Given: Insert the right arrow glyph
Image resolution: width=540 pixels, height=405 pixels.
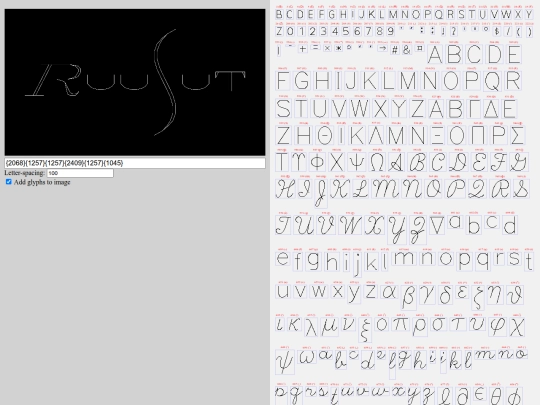Looking at the screenshot, I should coord(382,49).
